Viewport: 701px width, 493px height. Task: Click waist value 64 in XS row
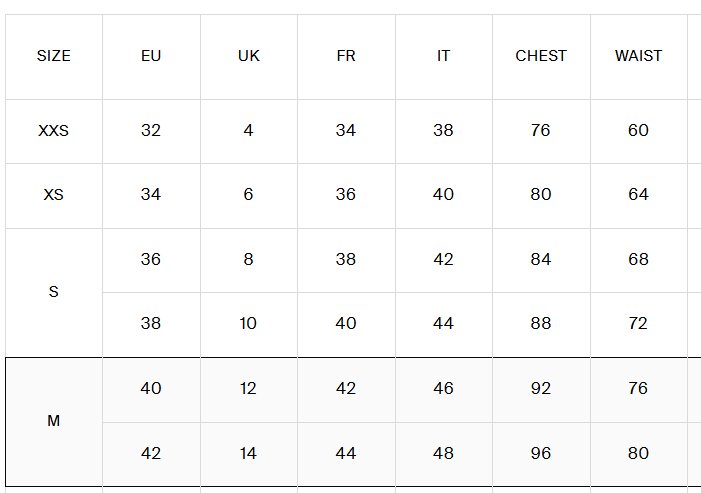(638, 194)
